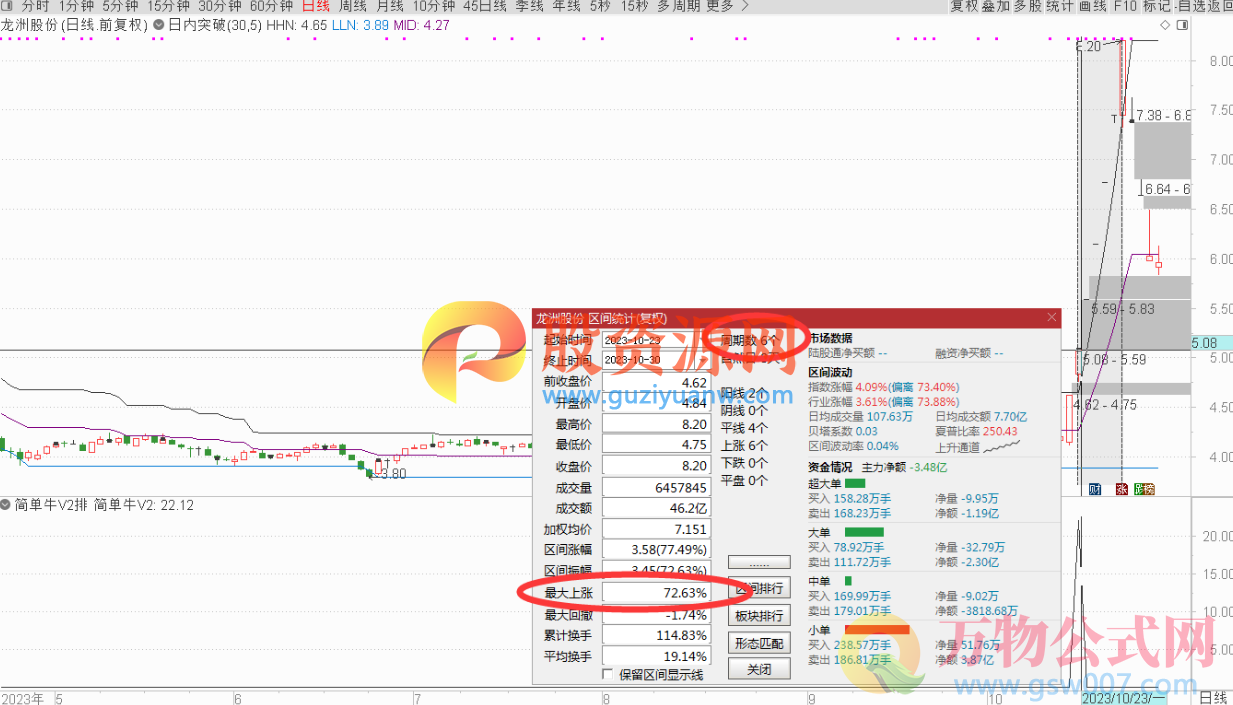Click the 区间排行 button
The height and width of the screenshot is (705, 1233).
759,588
